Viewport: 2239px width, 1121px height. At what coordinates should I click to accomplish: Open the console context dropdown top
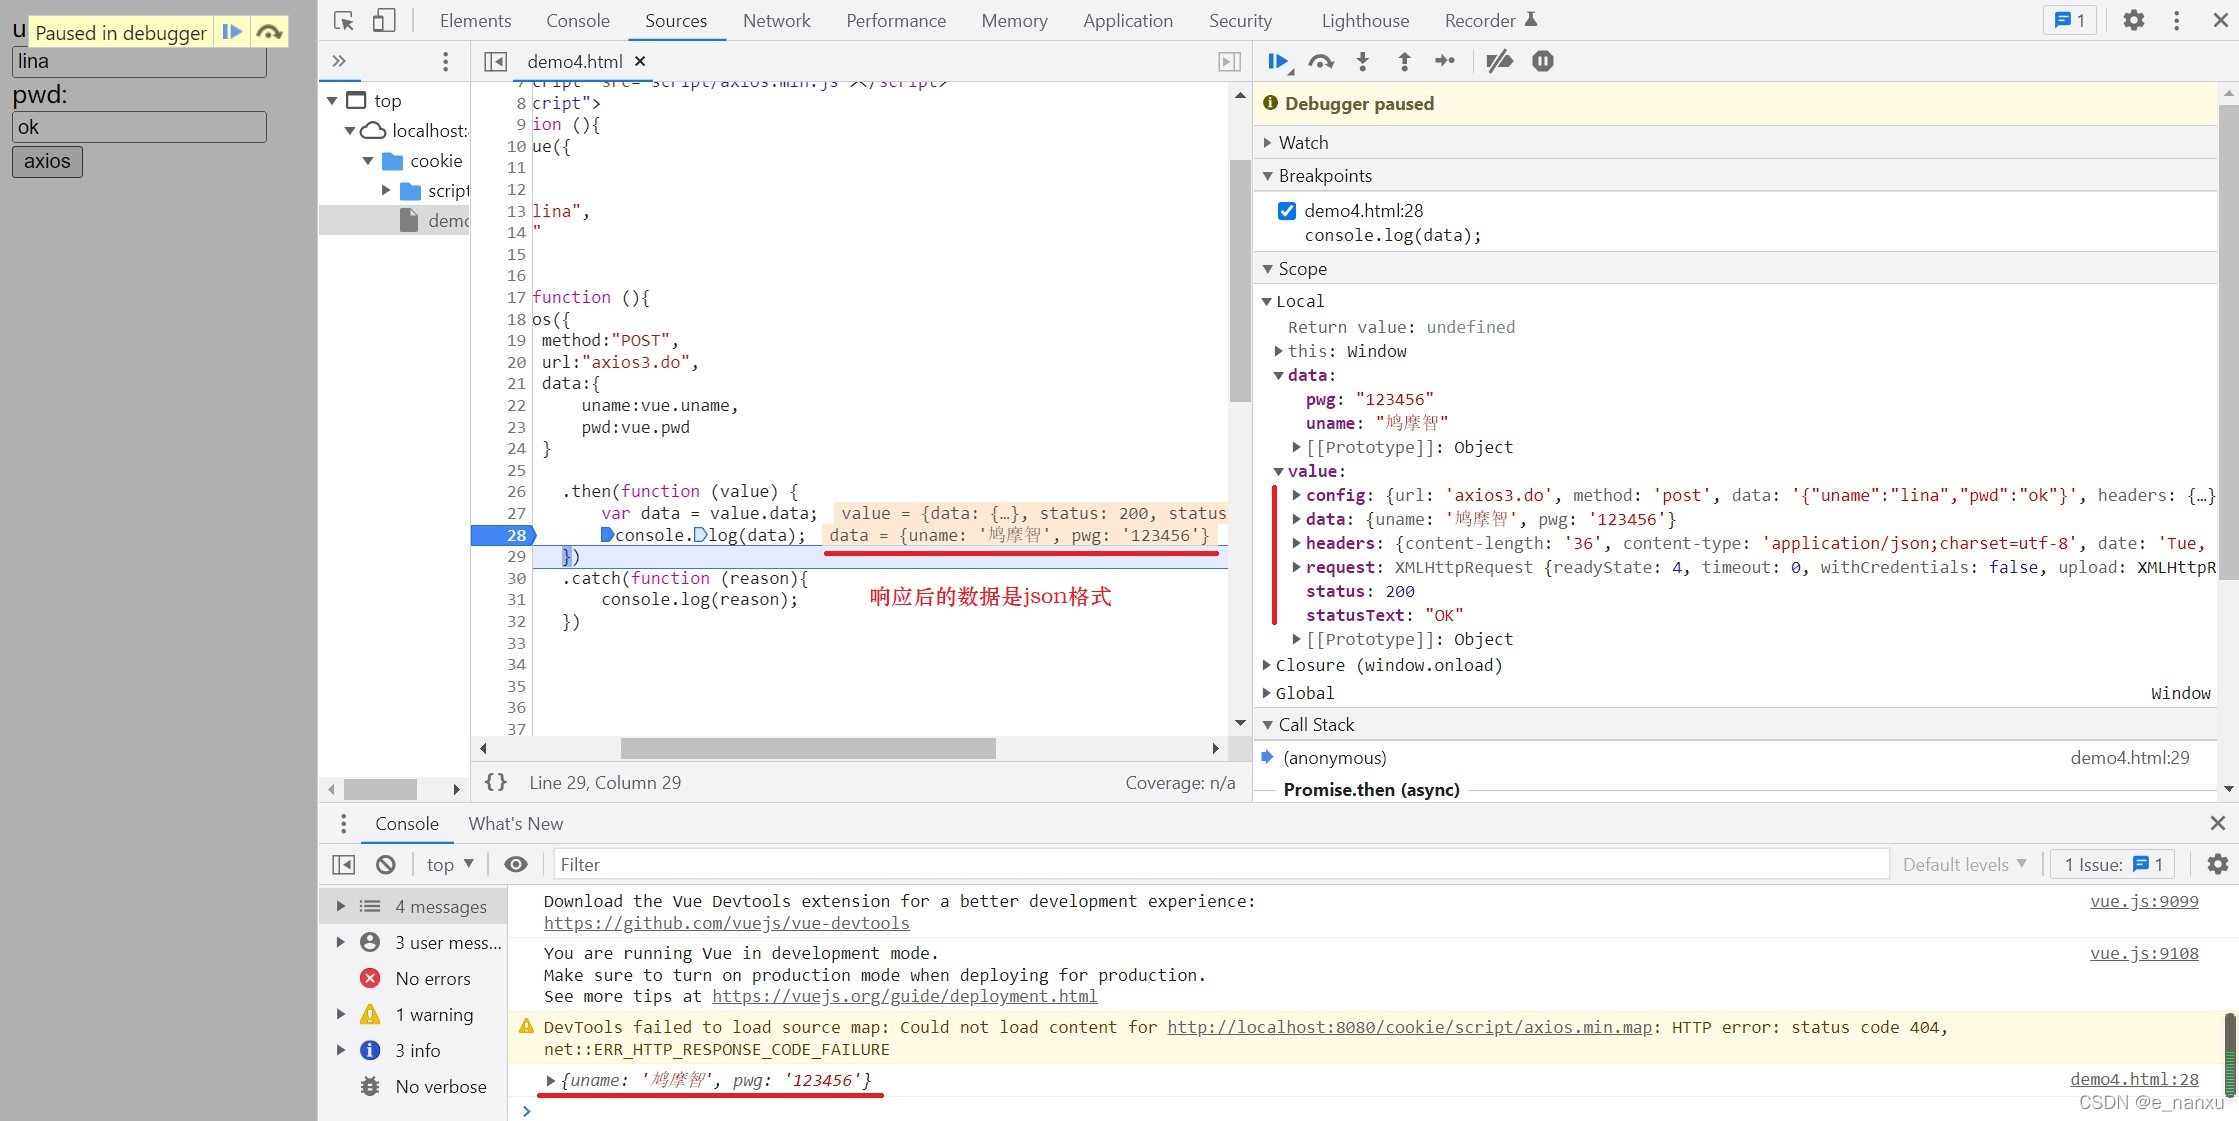[x=449, y=864]
